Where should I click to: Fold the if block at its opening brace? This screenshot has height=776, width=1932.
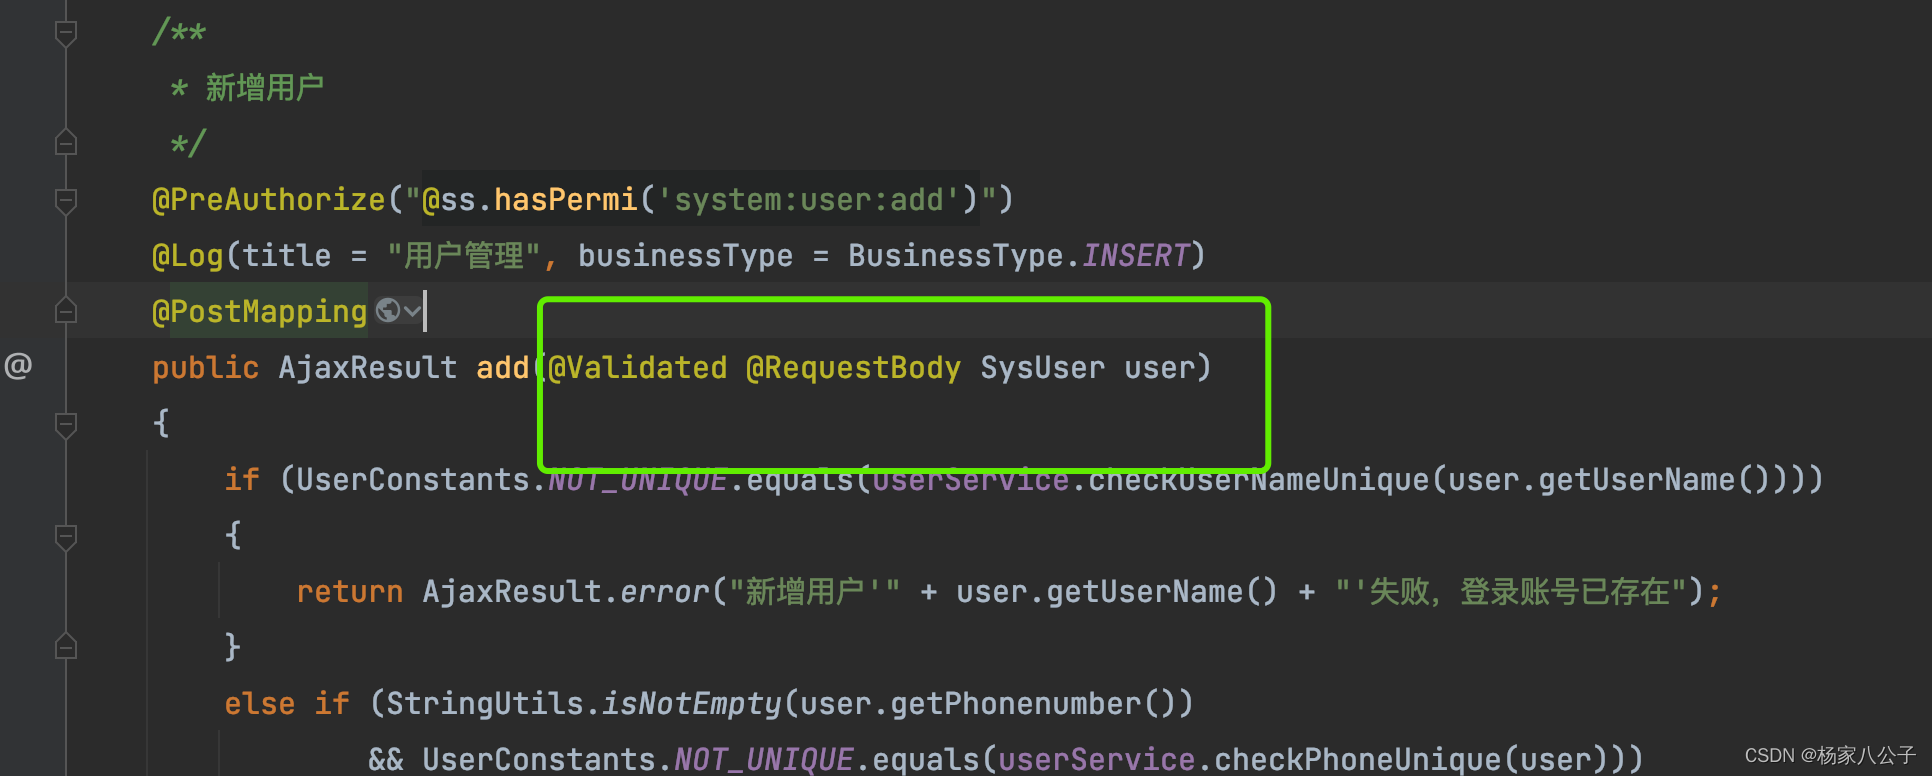66,536
